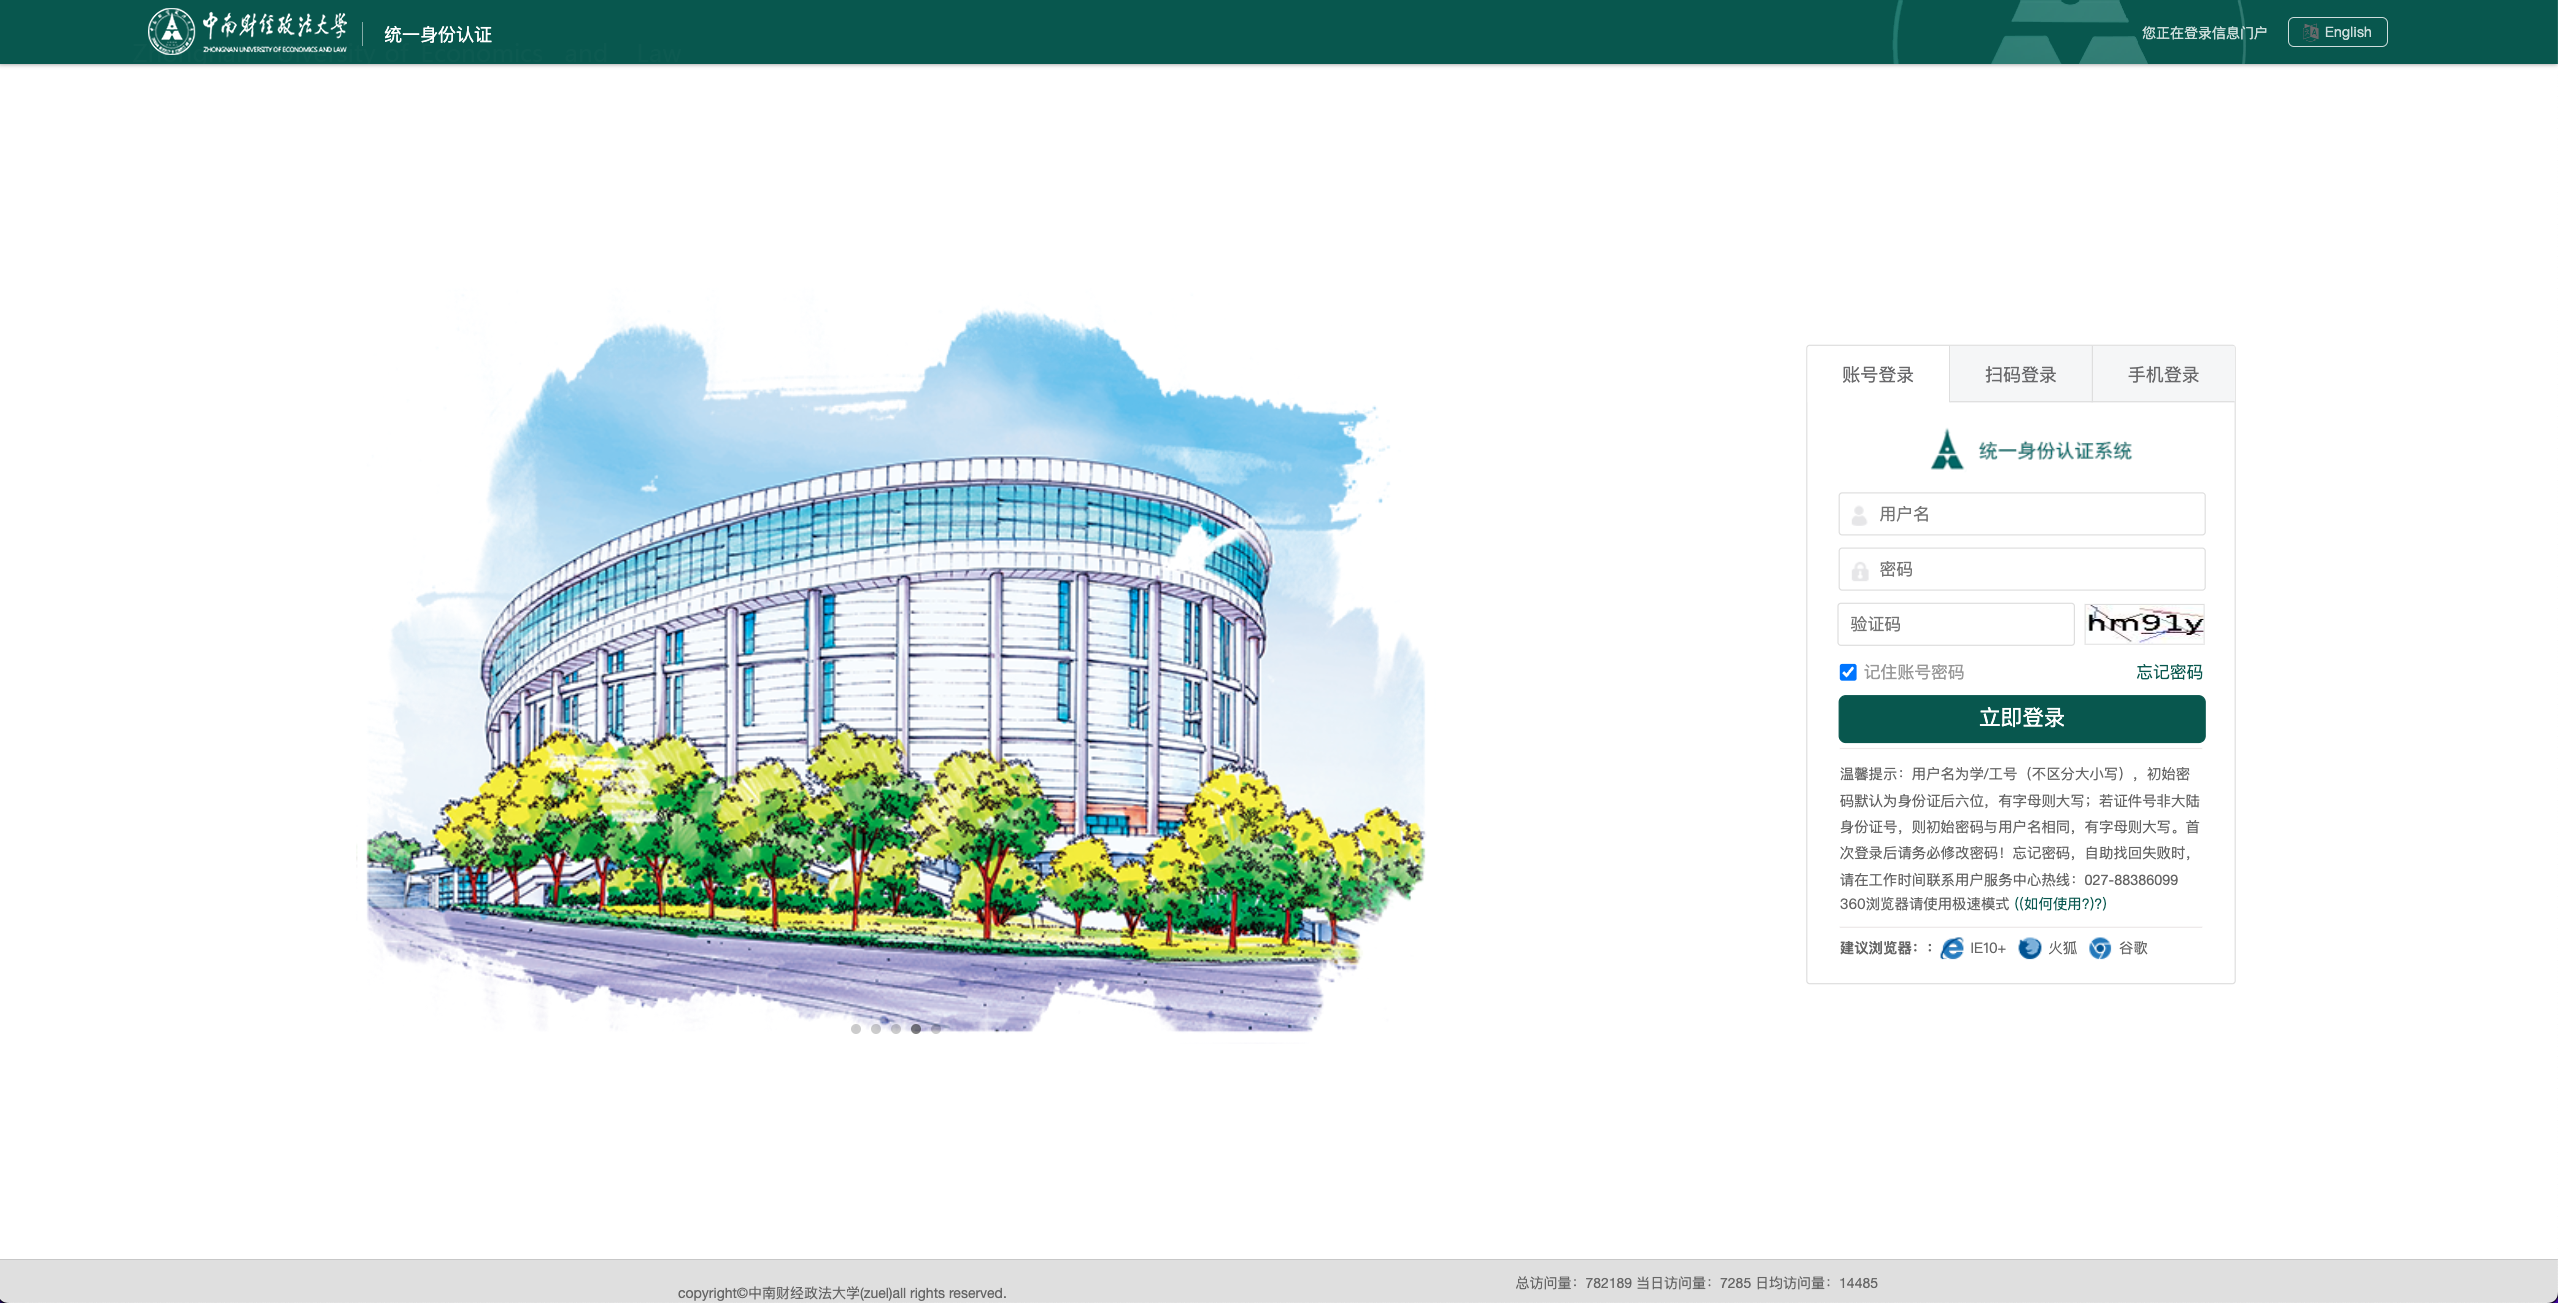Click the Chrome (谷歌) browser icon
This screenshot has height=1303, width=2558.
pos(2100,948)
